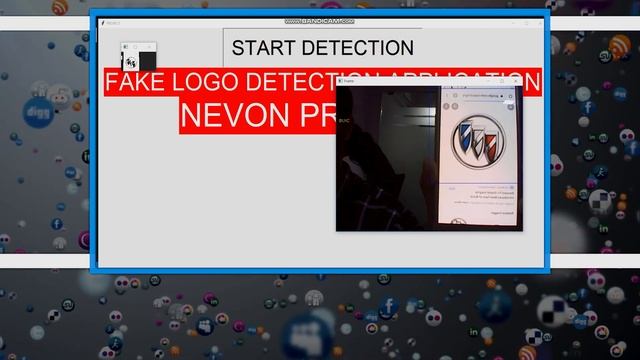Click the feather icon in main window title bar

point(103,23)
